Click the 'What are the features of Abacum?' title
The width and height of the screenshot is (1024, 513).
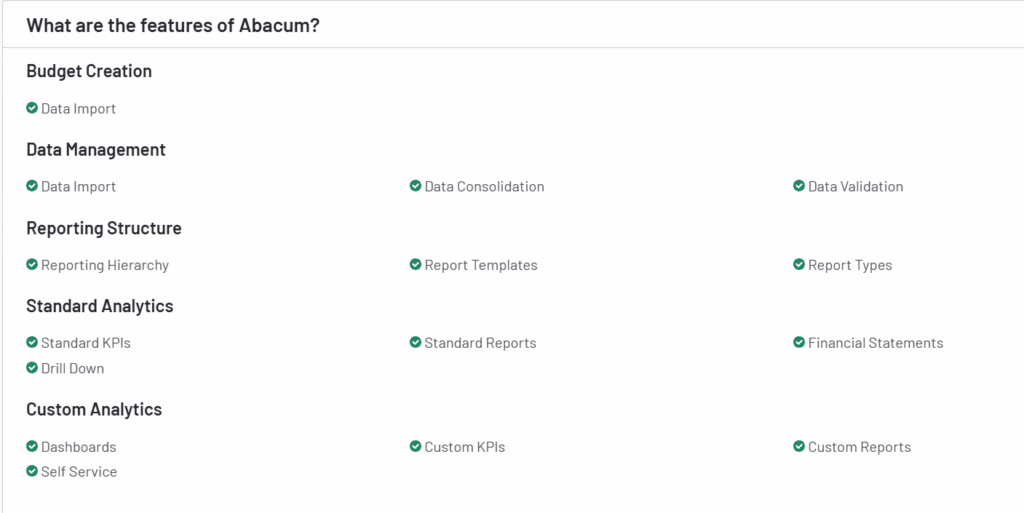click(x=173, y=26)
